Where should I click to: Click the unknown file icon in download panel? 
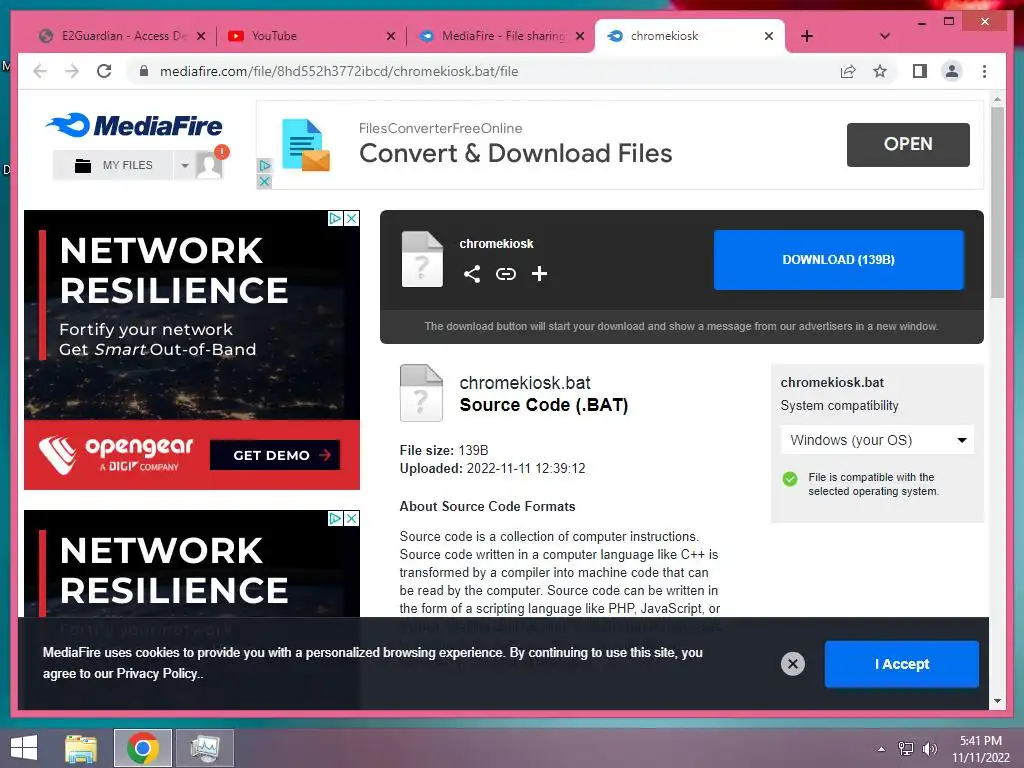pyautogui.click(x=422, y=259)
